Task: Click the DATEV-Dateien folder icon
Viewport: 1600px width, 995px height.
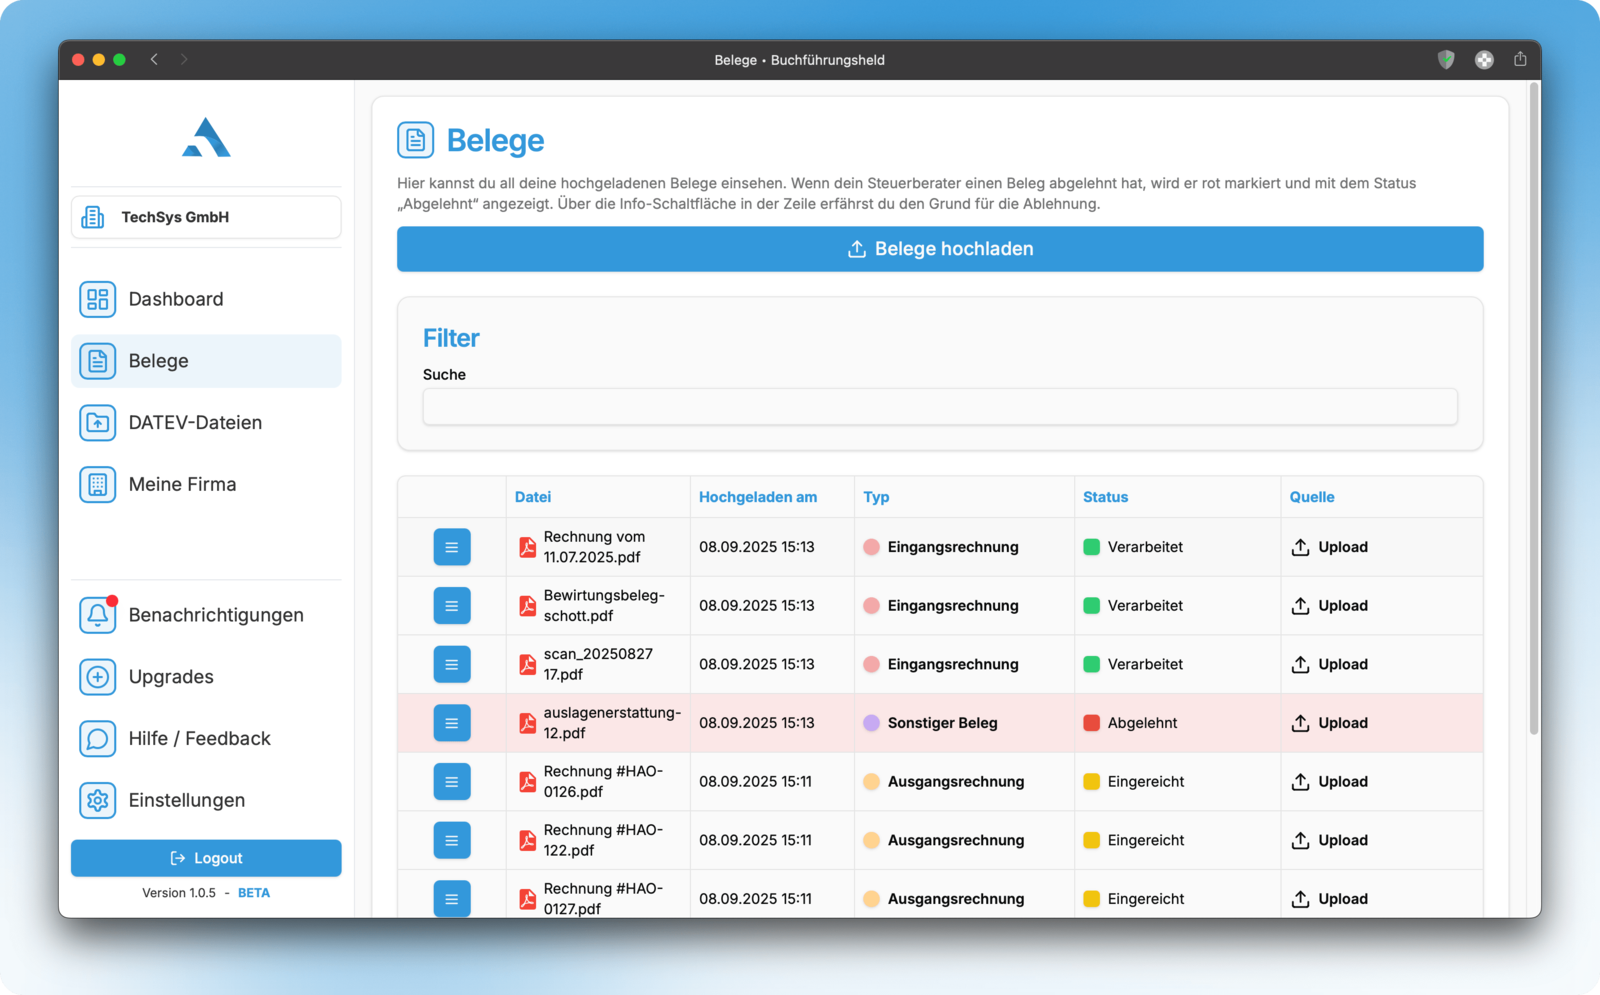Action: pos(97,422)
